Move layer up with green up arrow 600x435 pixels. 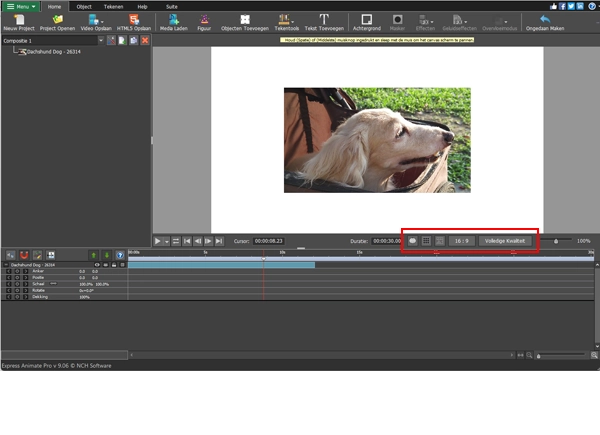pyautogui.click(x=93, y=255)
